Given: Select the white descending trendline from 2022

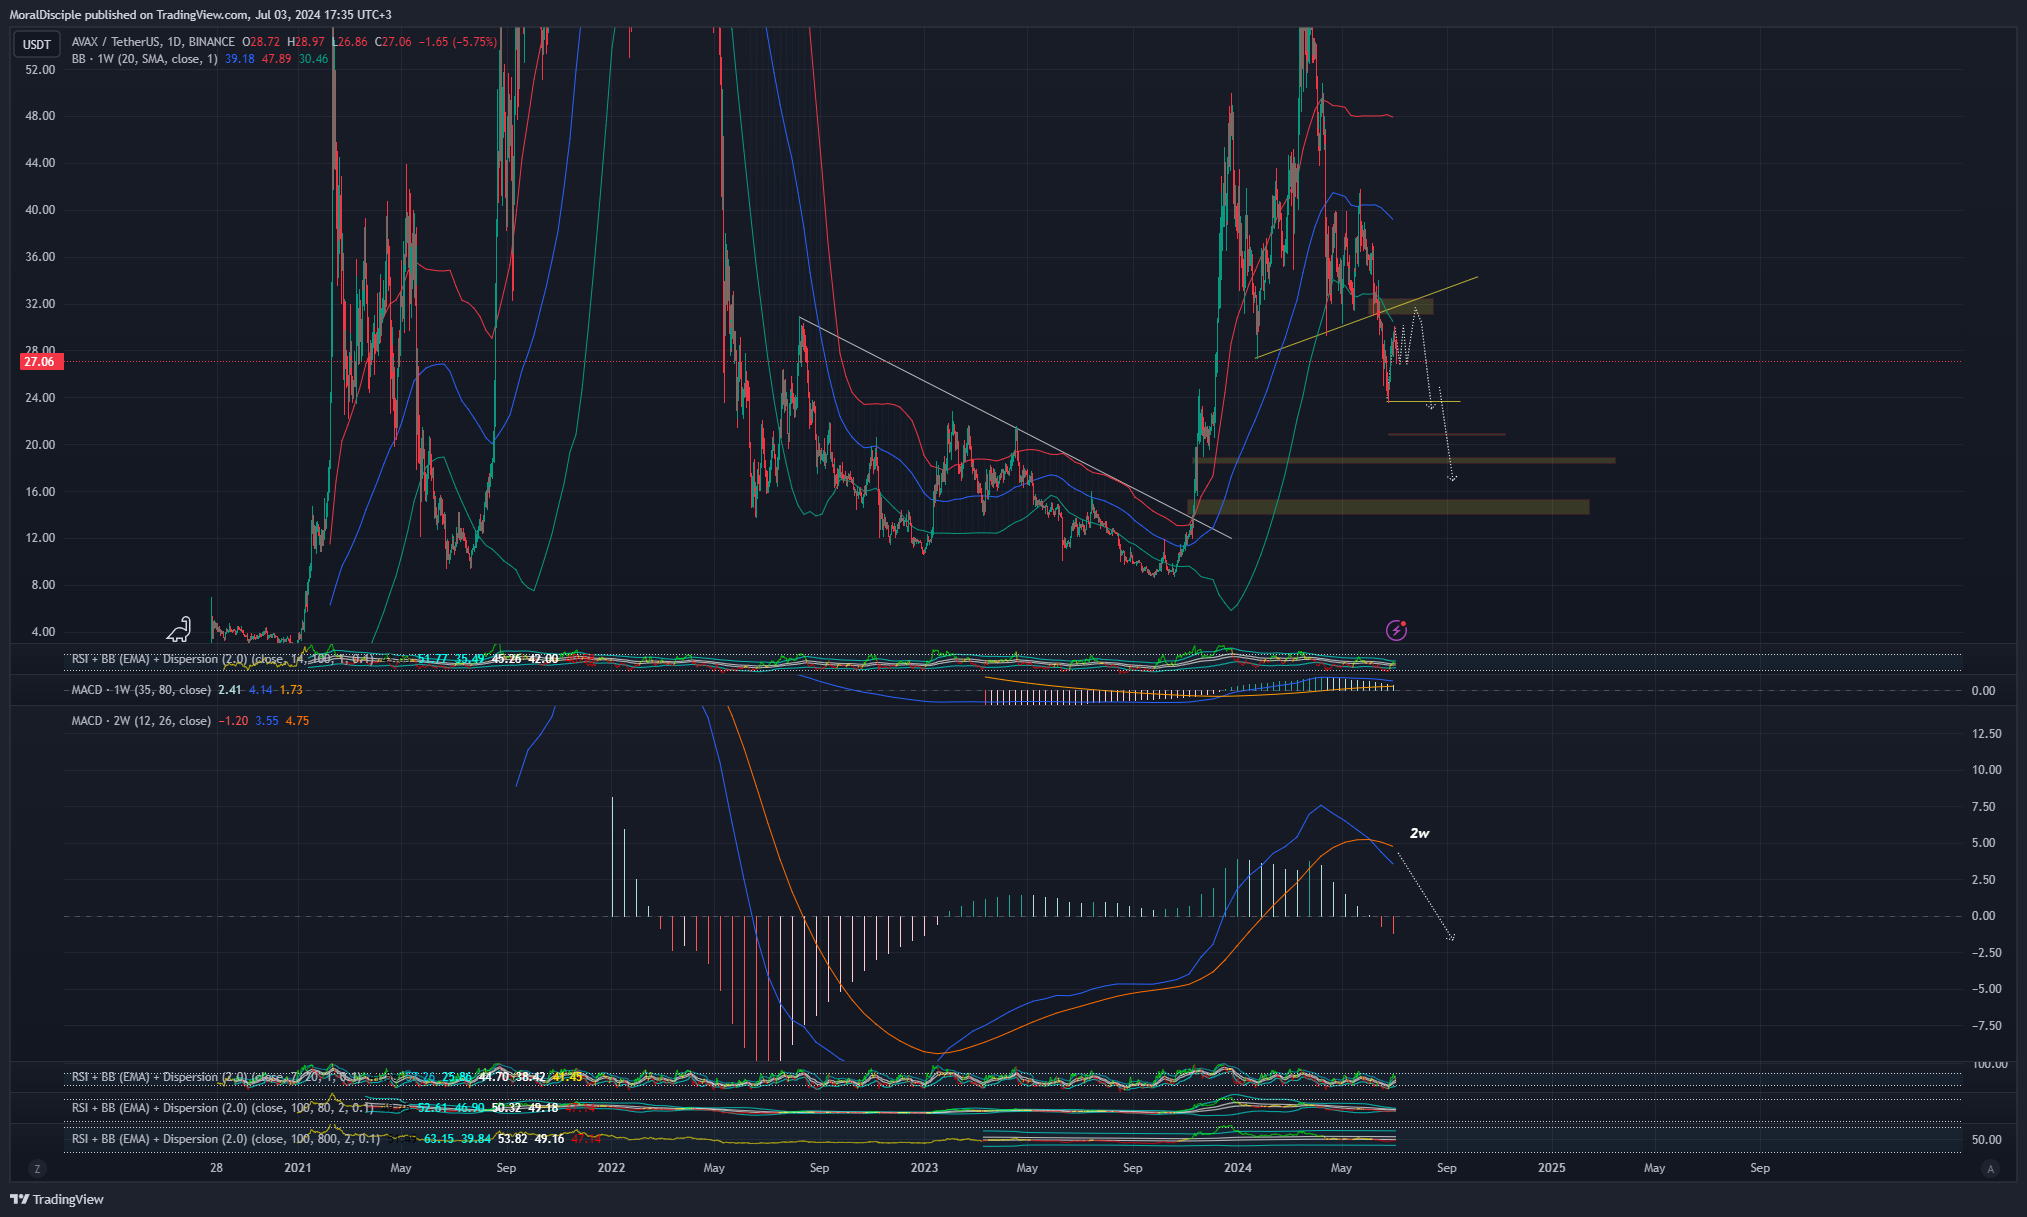Looking at the screenshot, I should (x=1015, y=428).
